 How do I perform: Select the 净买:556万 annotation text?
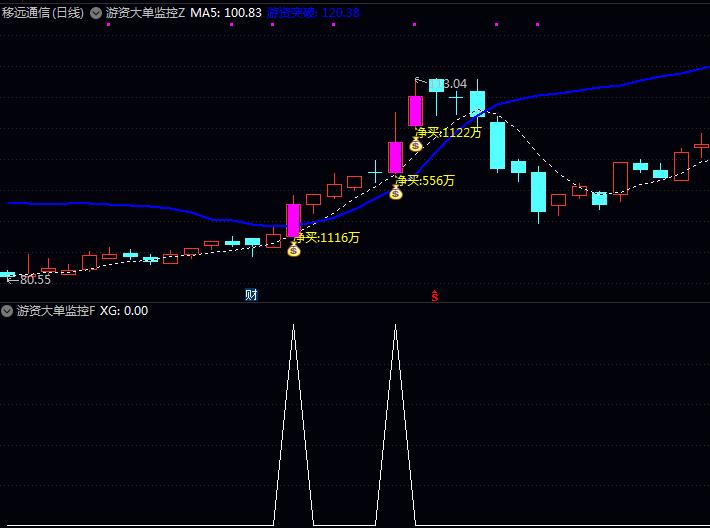tap(425, 180)
